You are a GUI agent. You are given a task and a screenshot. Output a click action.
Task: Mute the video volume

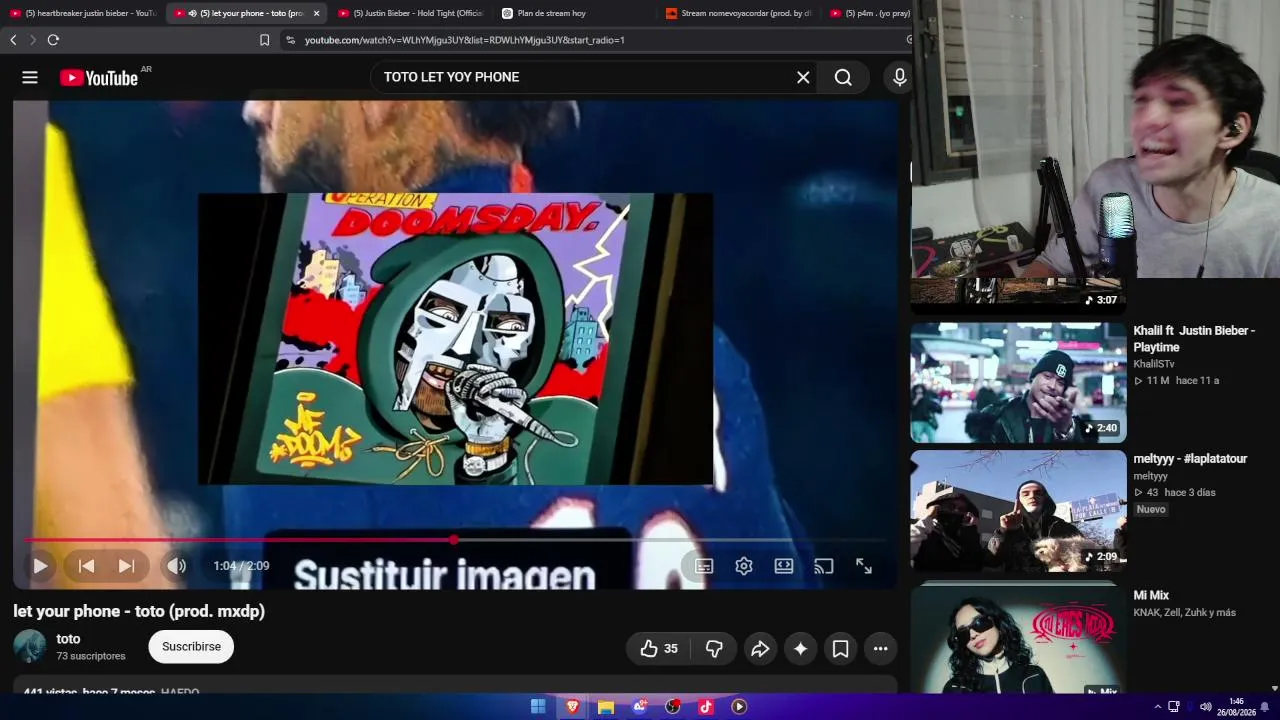[177, 566]
